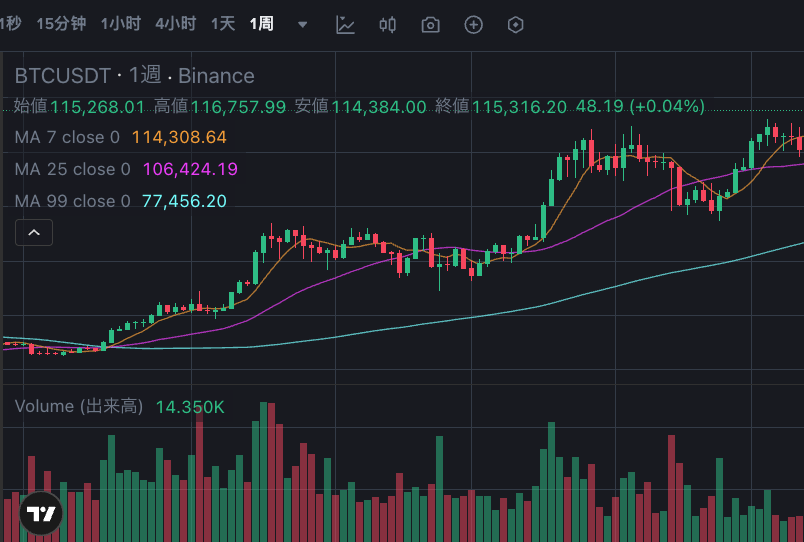Switch to the 15分钟 timeframe

(x=61, y=24)
